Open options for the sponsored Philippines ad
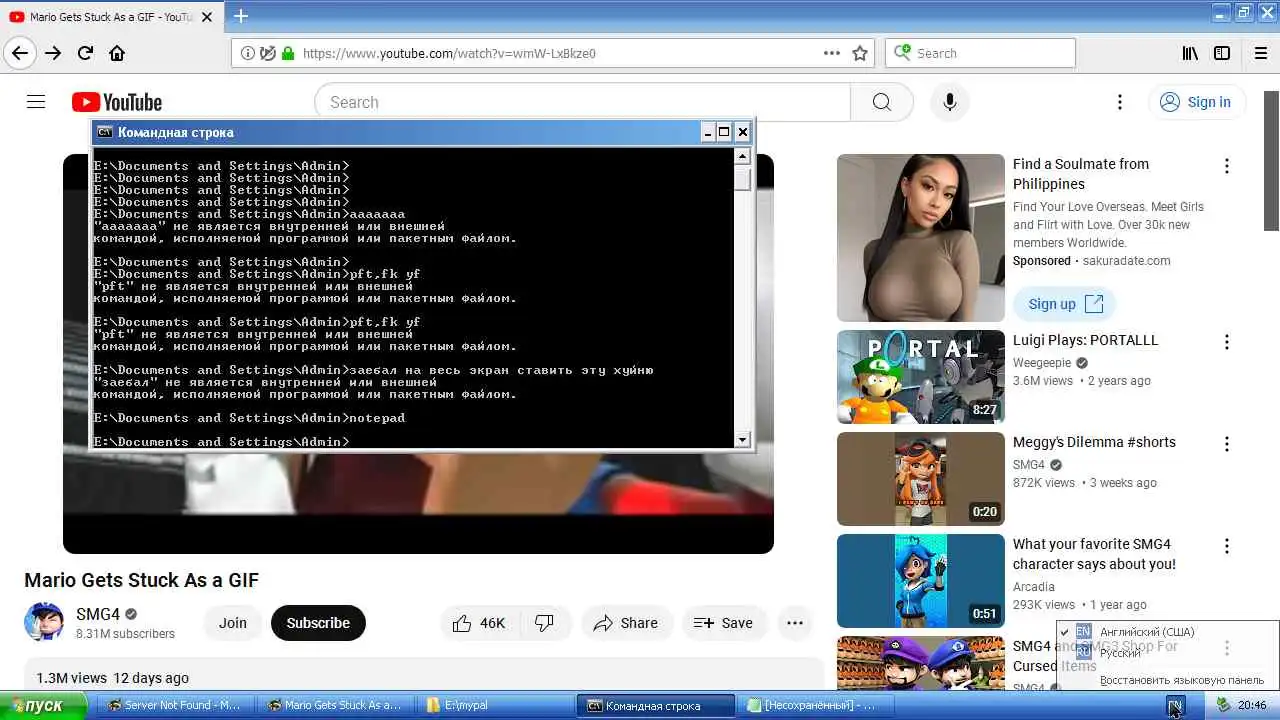Viewport: 1280px width, 720px height. point(1227,166)
